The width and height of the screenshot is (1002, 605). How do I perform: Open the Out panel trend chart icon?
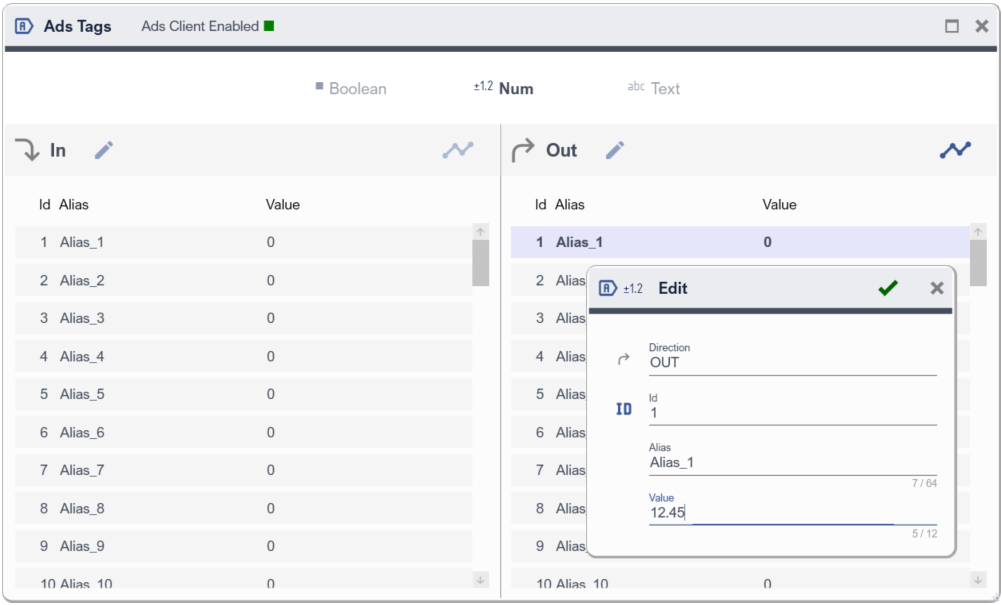[954, 150]
